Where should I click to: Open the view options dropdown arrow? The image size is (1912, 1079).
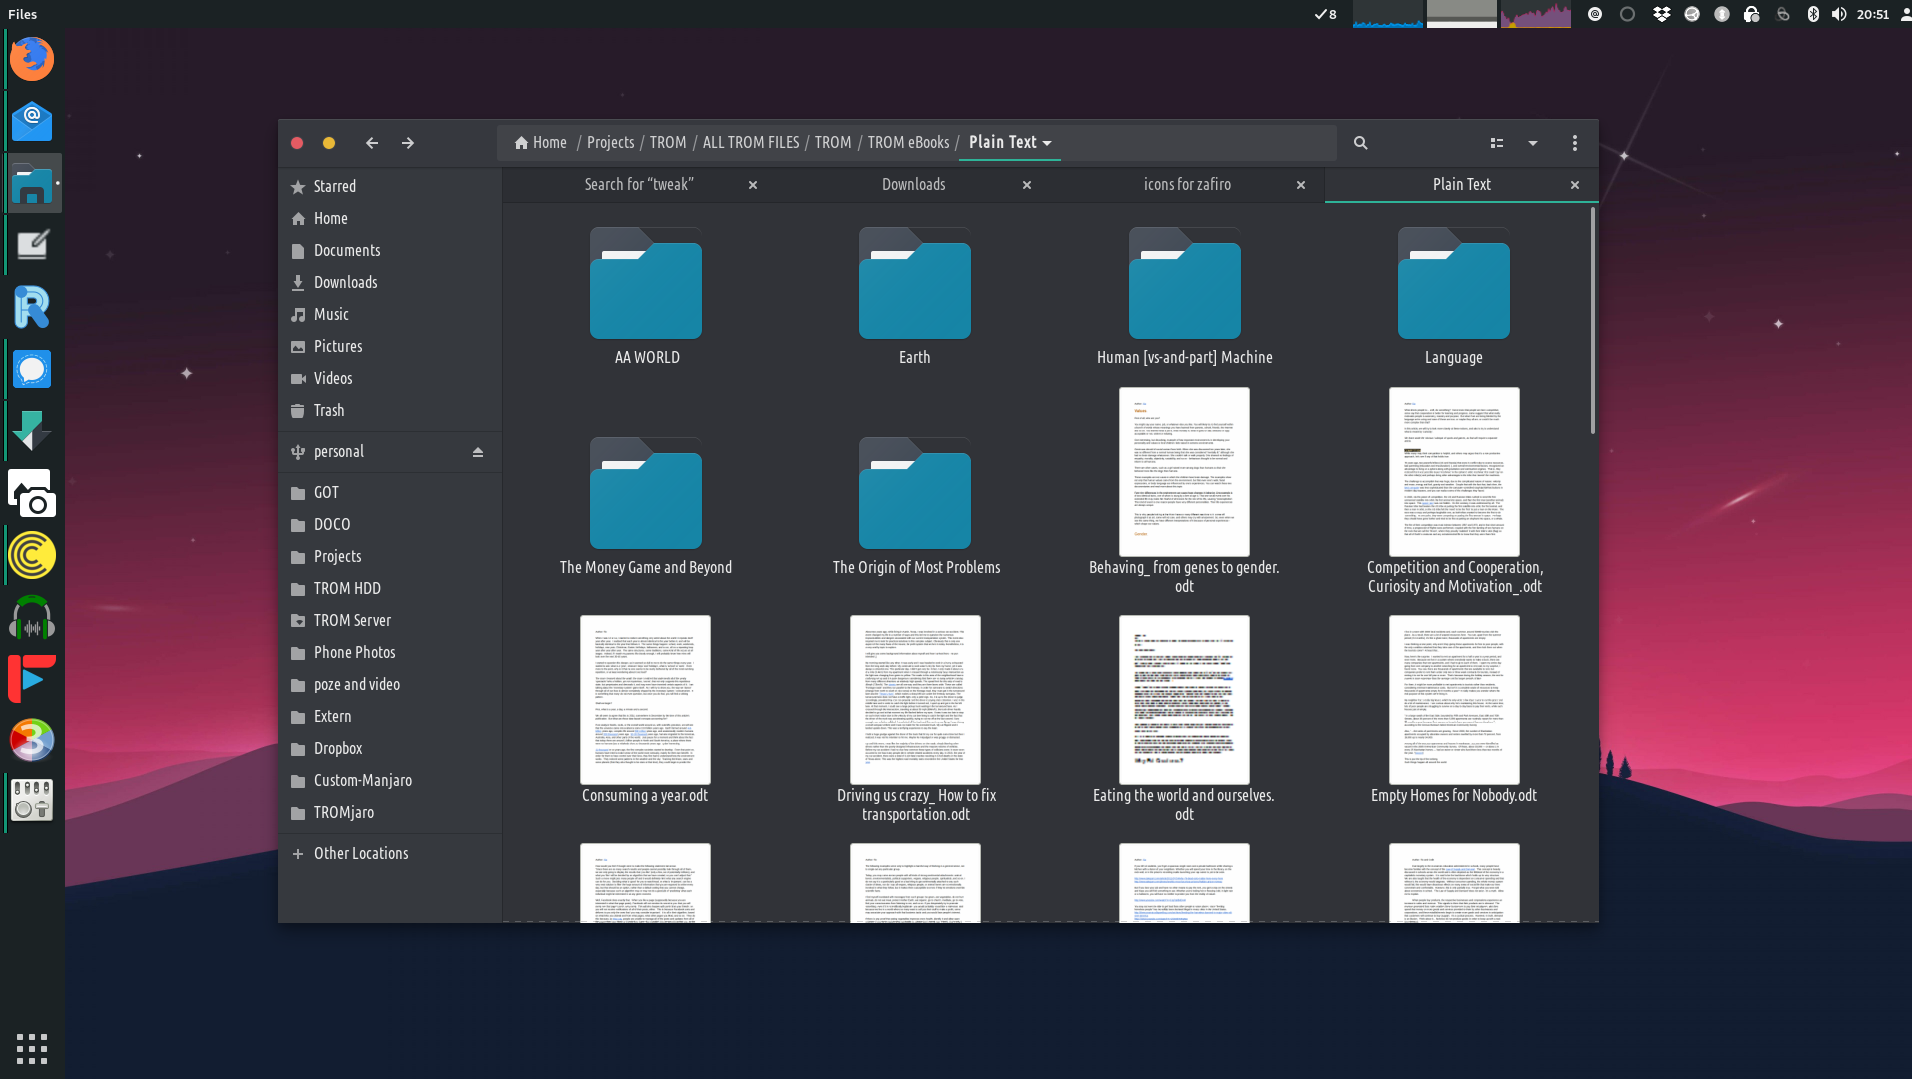click(x=1532, y=143)
